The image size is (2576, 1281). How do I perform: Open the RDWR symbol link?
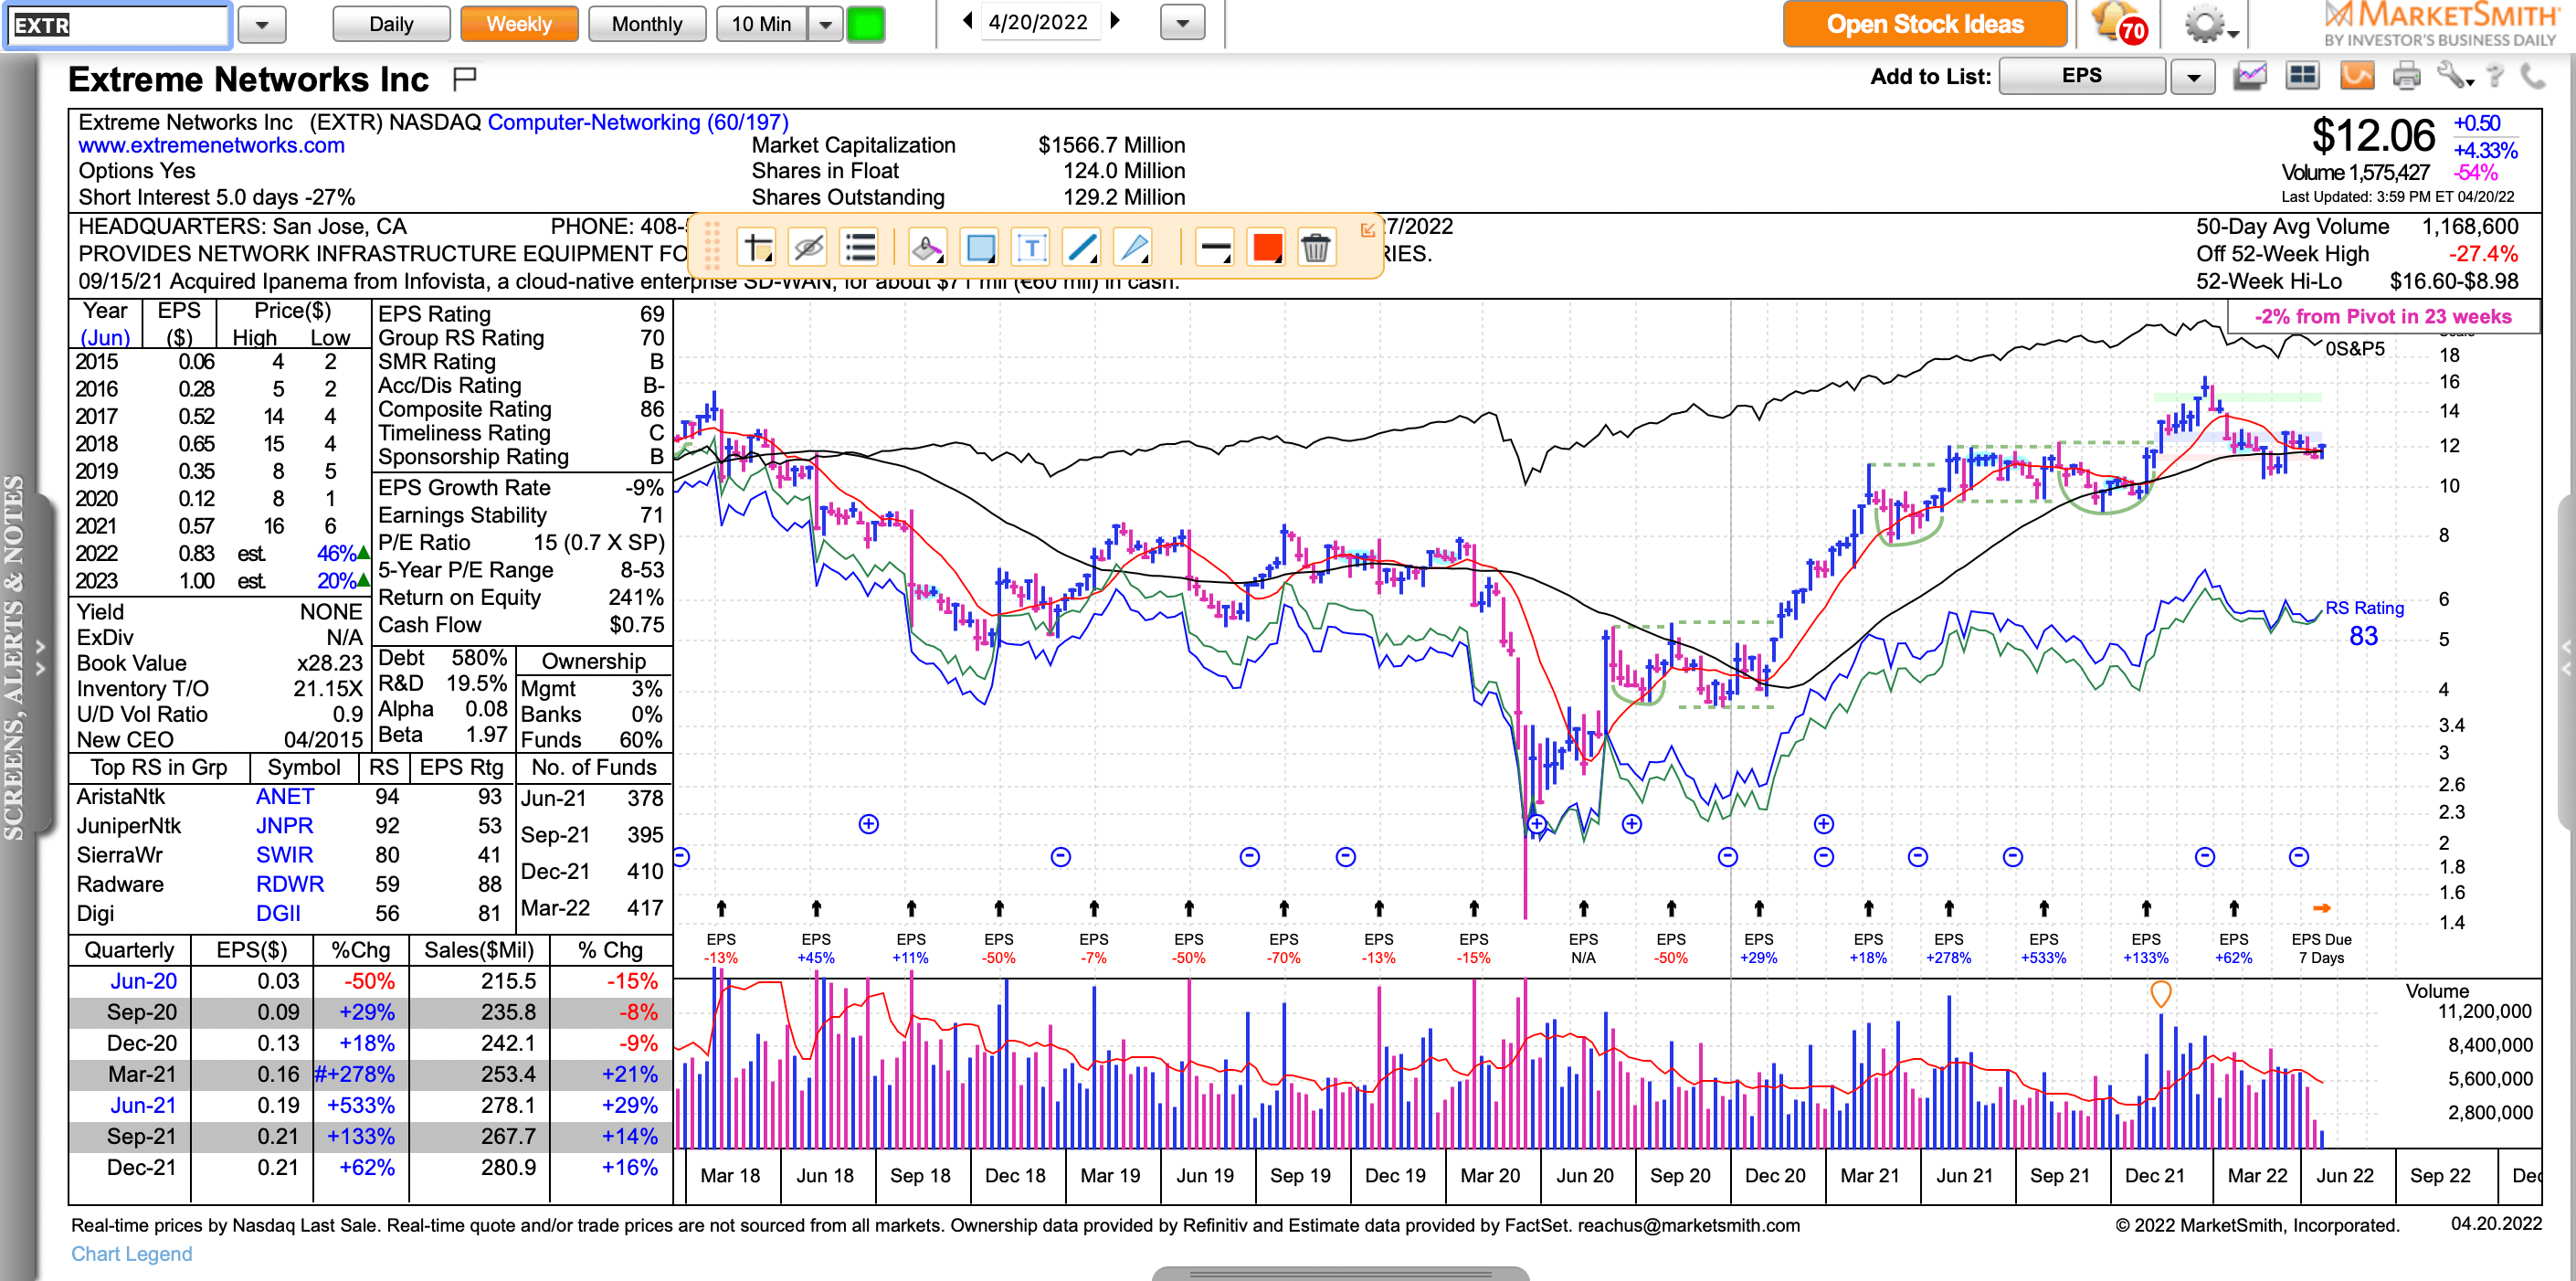(x=290, y=884)
